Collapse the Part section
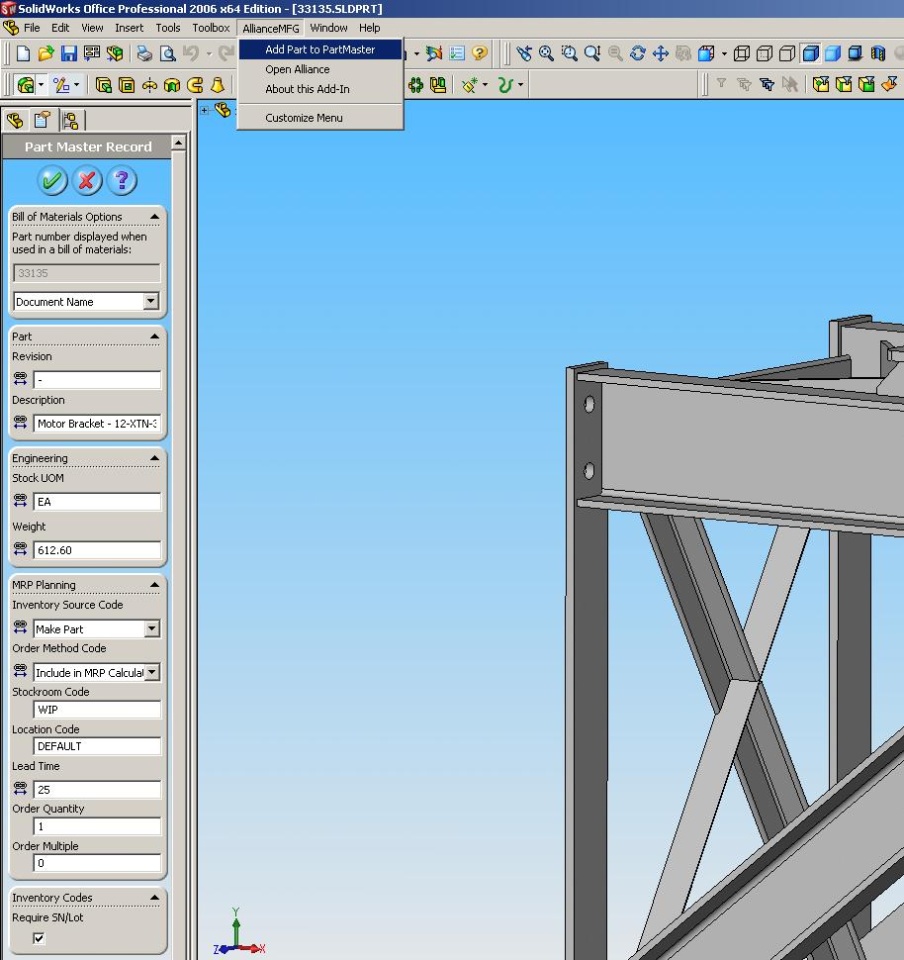 (x=154, y=336)
